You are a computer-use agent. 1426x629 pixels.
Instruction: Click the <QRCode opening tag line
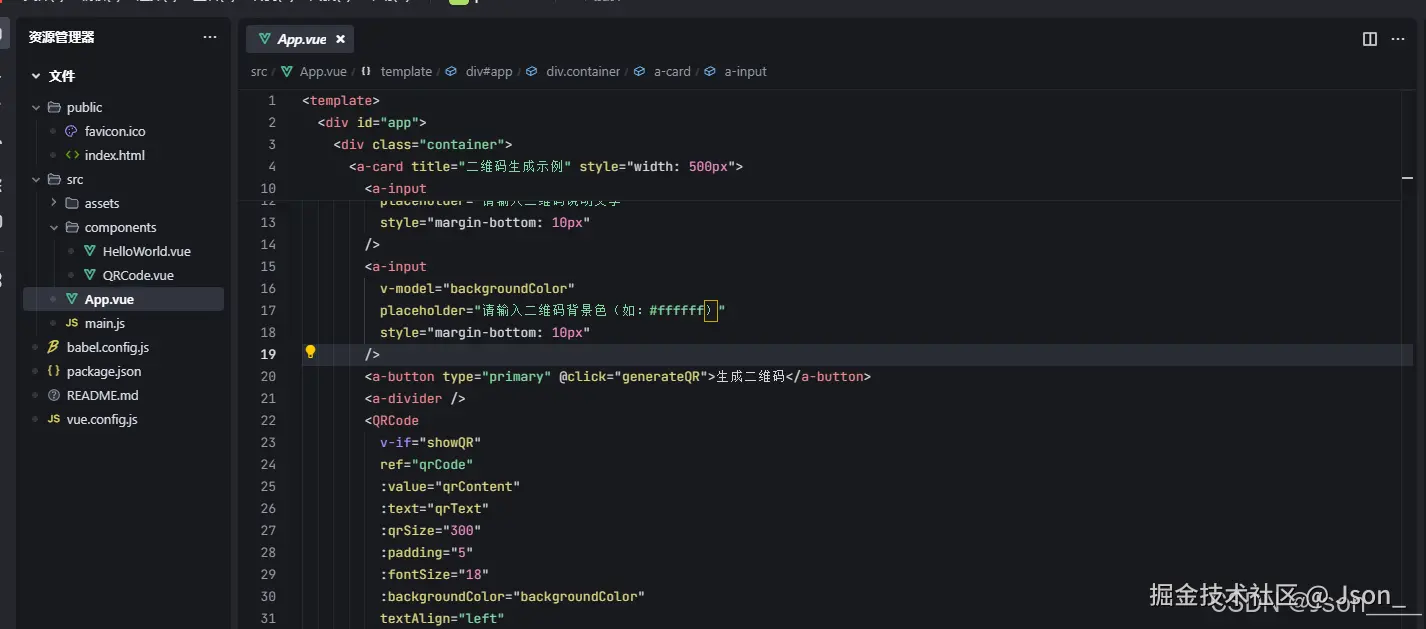tap(391, 420)
